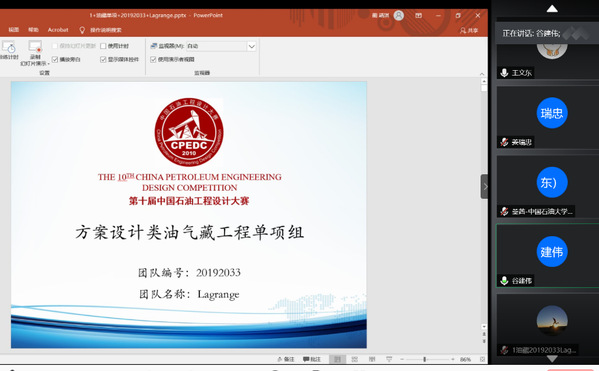599x371 pixels.
Task: Switch to slide sorter view in the status bar
Action: coord(355,359)
